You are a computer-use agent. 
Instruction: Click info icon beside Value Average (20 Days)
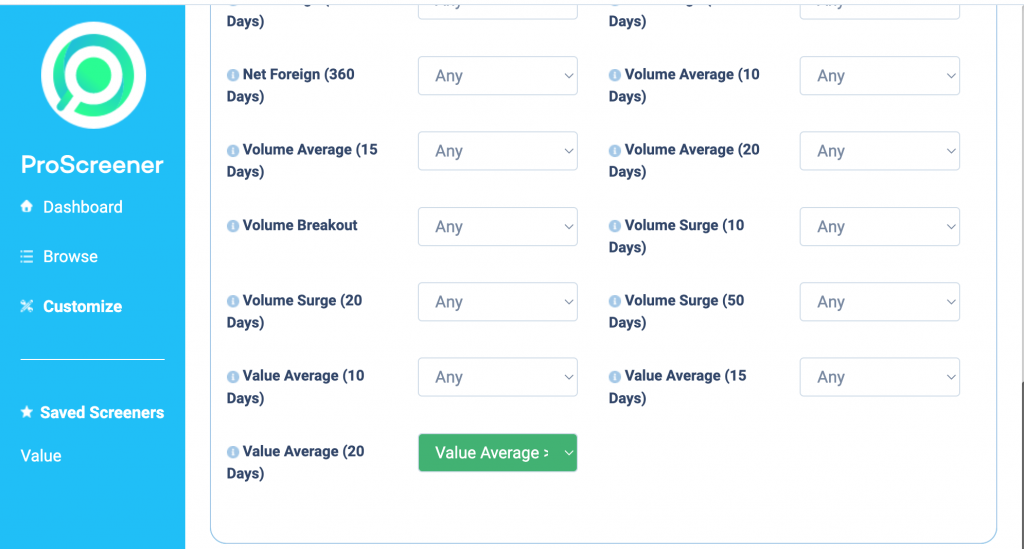coord(232,452)
